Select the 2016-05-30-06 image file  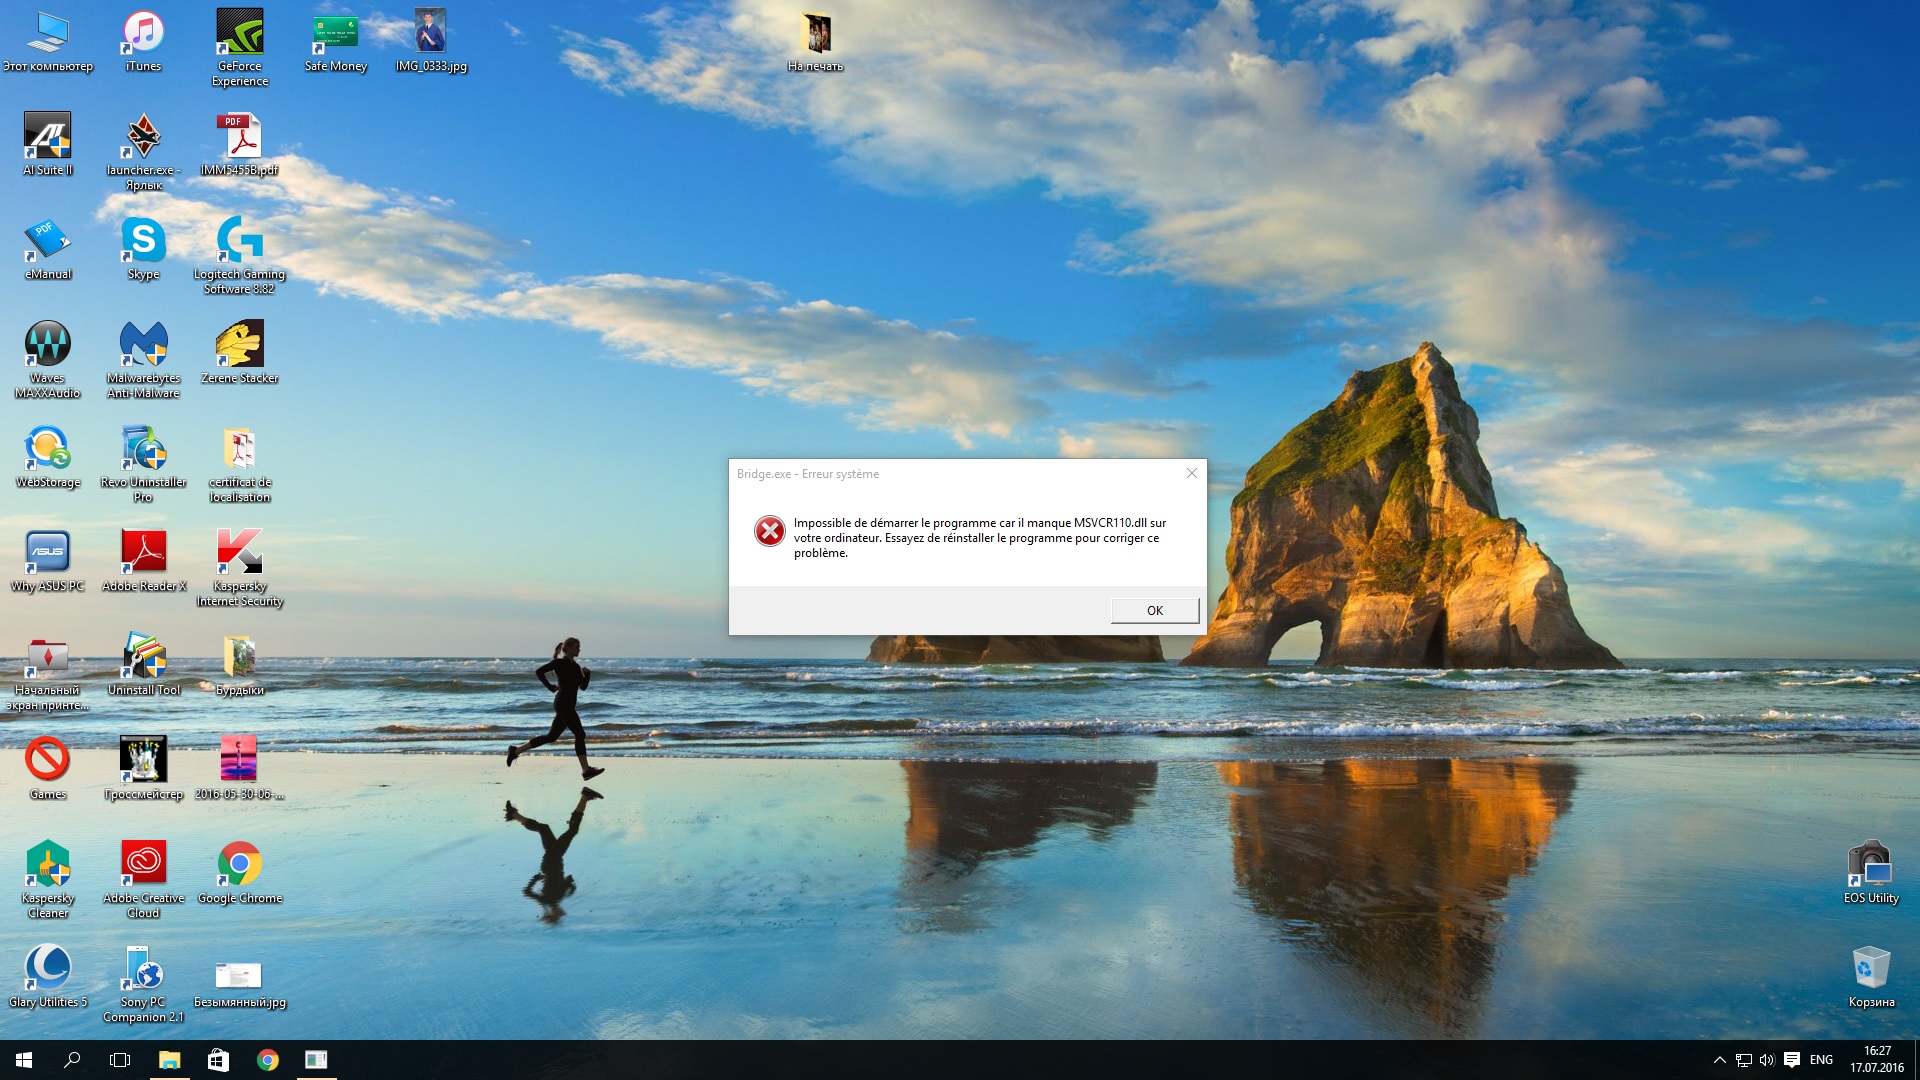[240, 769]
